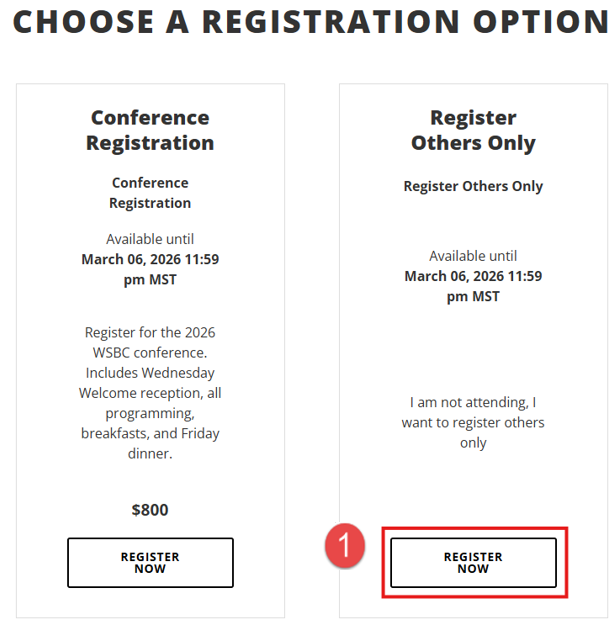The height and width of the screenshot is (628, 615).
Task: Click the $800 price
Action: (x=150, y=510)
